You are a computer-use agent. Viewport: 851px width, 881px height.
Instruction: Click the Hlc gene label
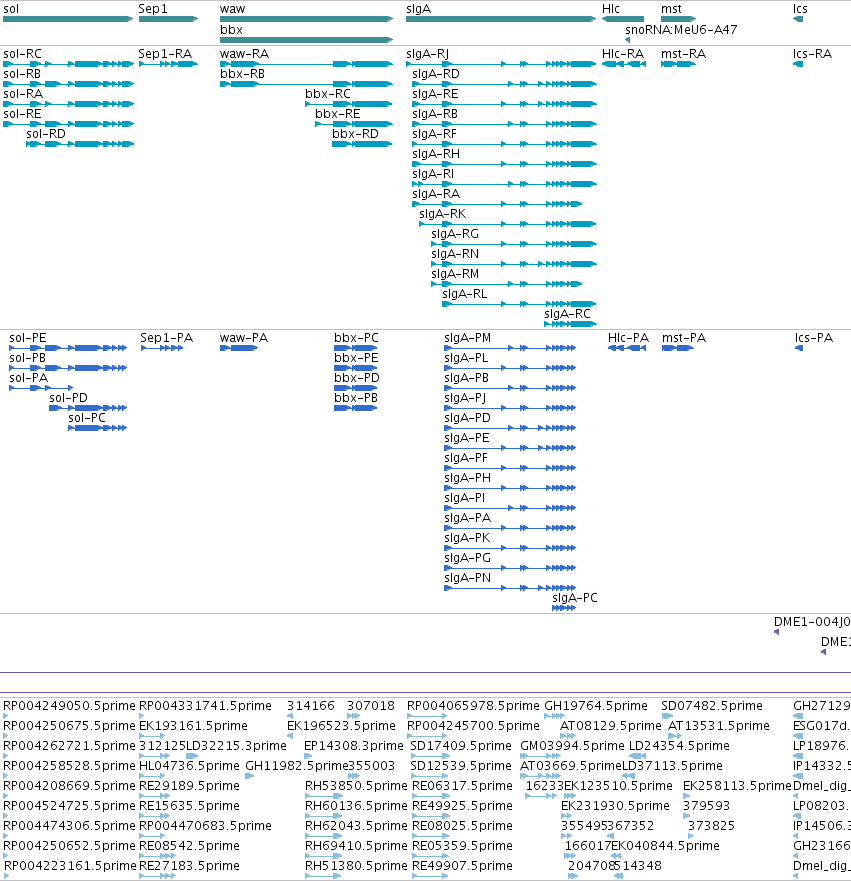click(611, 9)
